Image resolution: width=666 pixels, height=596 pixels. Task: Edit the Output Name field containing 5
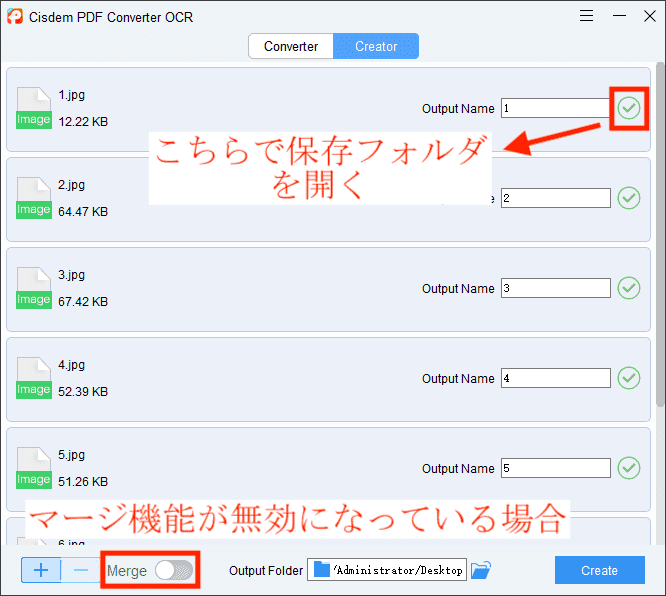556,468
